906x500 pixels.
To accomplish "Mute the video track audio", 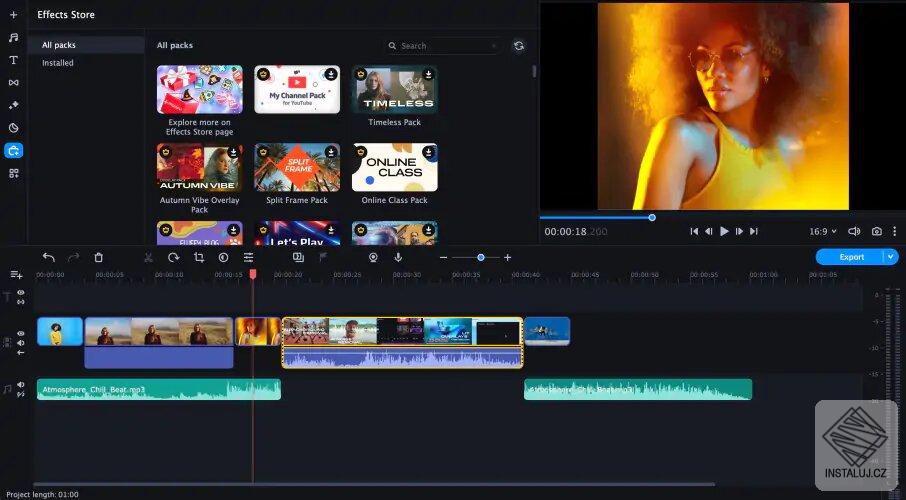I will (x=21, y=343).
